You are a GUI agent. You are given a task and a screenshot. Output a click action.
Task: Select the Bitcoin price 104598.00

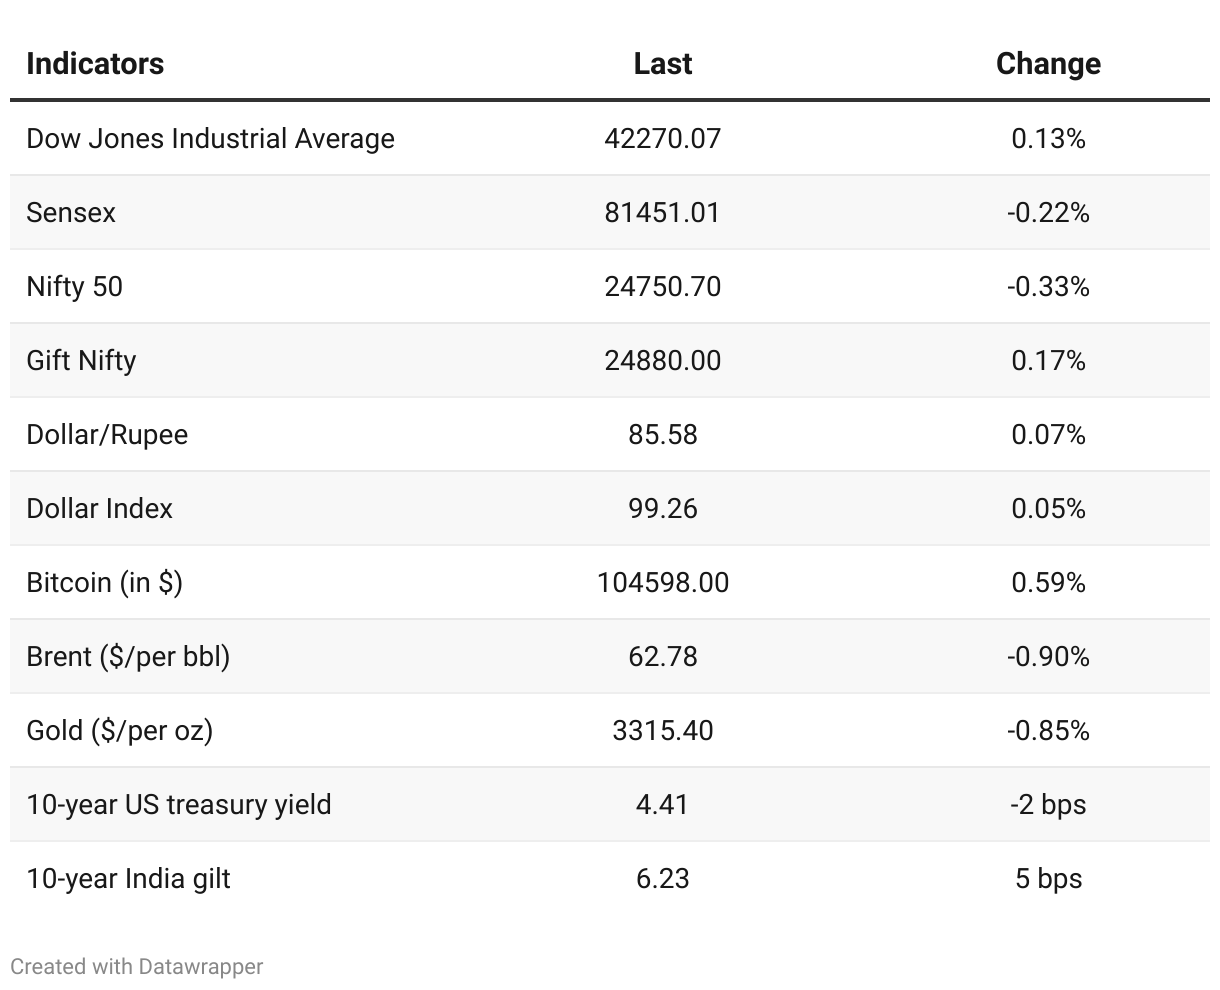click(x=662, y=582)
